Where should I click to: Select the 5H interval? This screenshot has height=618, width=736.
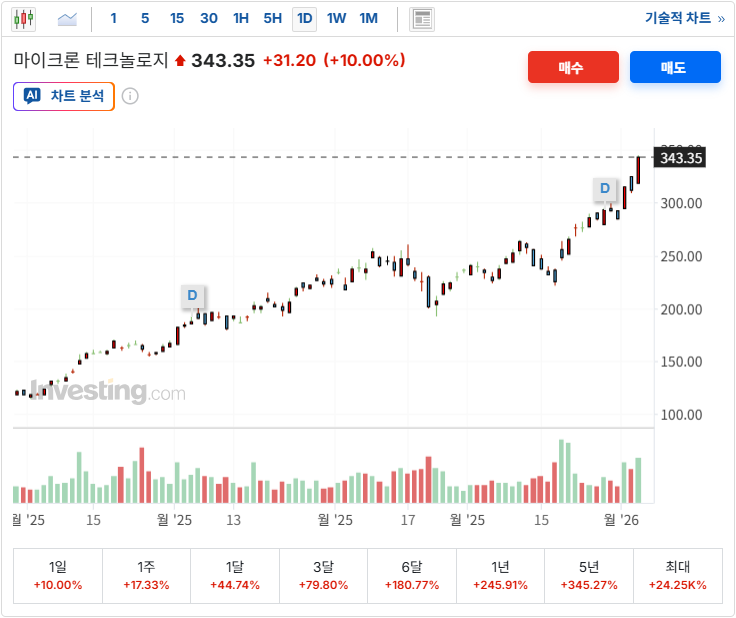click(x=273, y=19)
